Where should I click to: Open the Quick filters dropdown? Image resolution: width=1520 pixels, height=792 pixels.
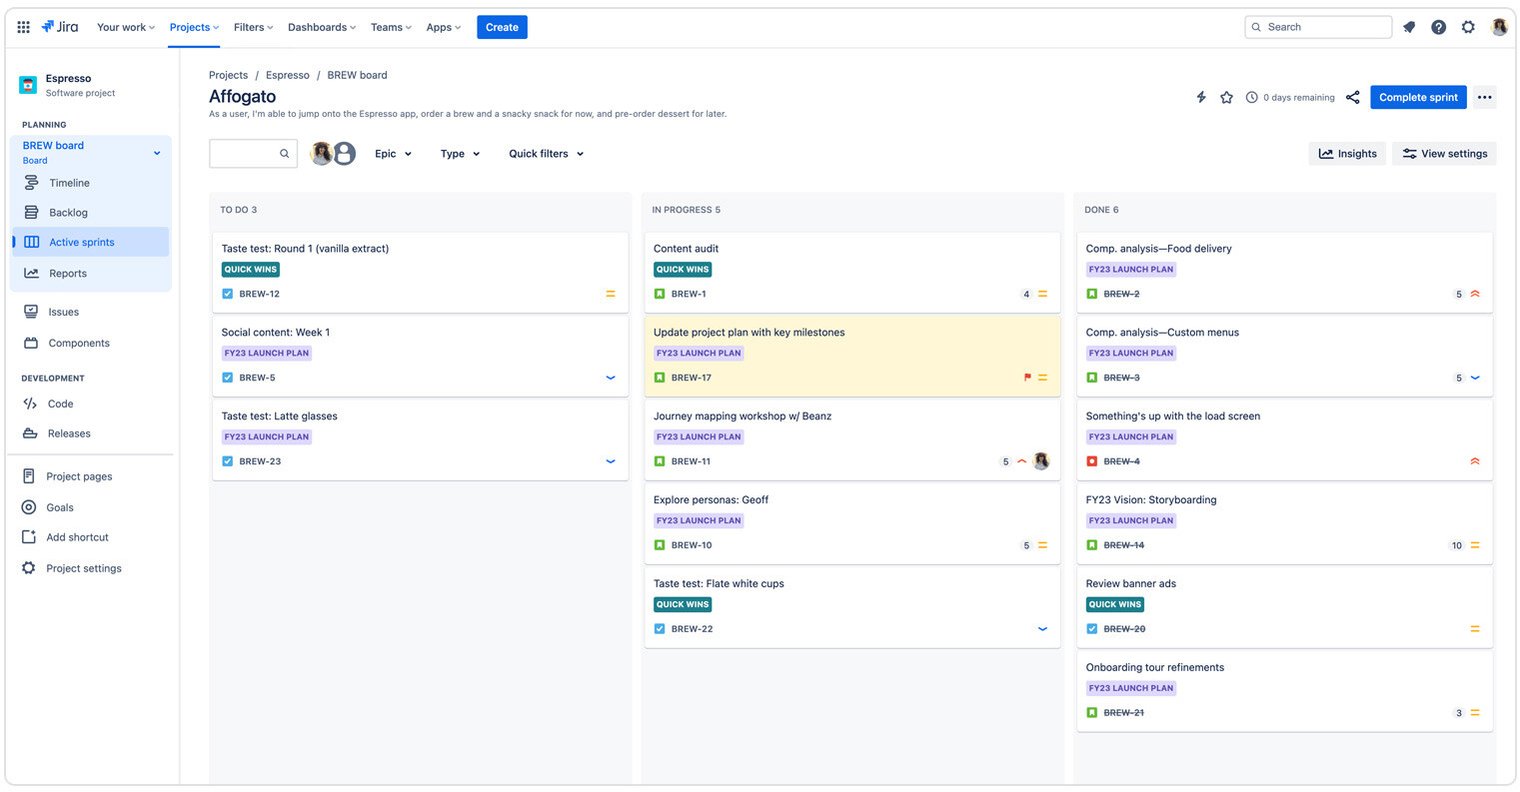point(545,153)
